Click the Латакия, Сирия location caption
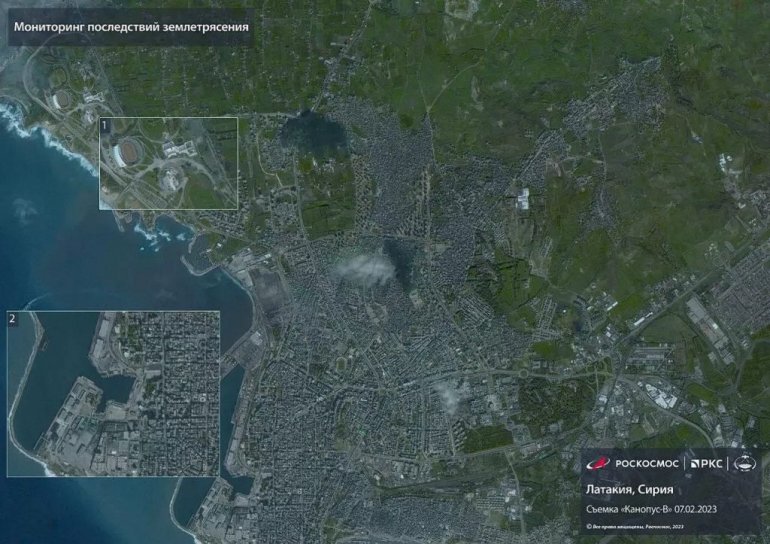The image size is (770, 544). point(629,489)
